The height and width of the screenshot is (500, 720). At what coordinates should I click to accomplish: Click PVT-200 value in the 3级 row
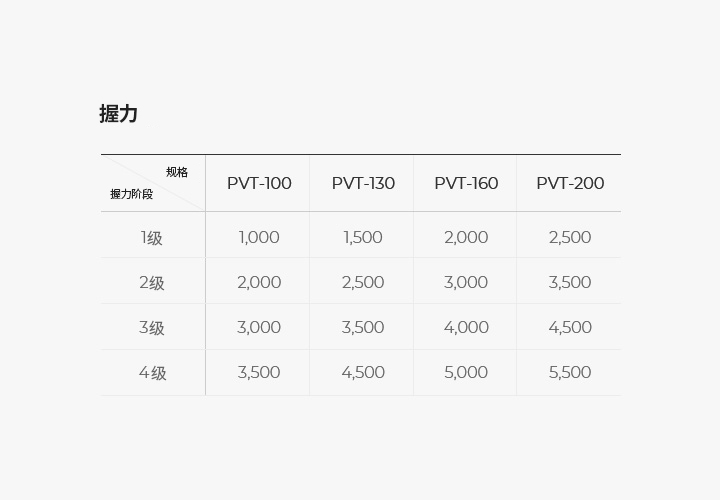coord(570,327)
